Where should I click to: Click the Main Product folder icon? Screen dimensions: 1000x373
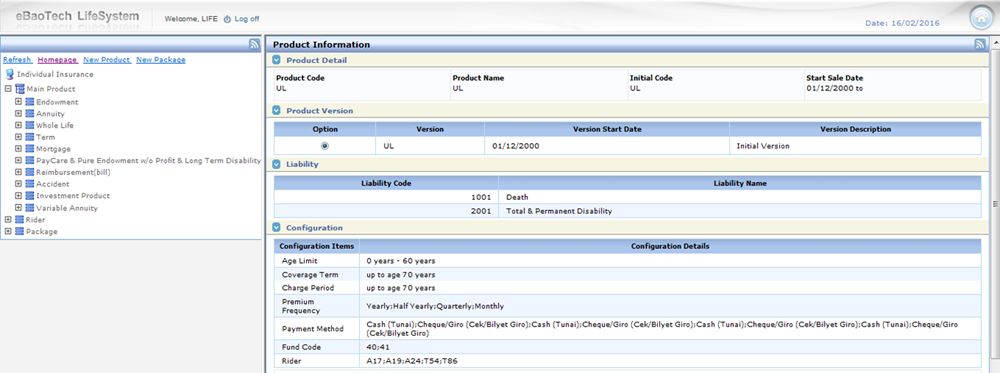20,89
